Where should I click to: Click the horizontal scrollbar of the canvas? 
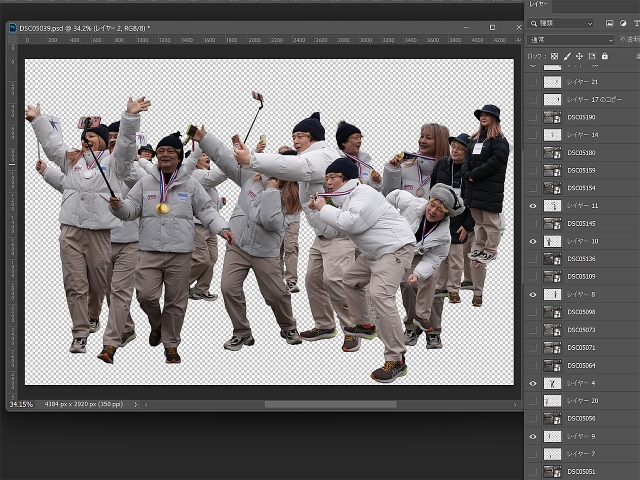pyautogui.click(x=330, y=404)
